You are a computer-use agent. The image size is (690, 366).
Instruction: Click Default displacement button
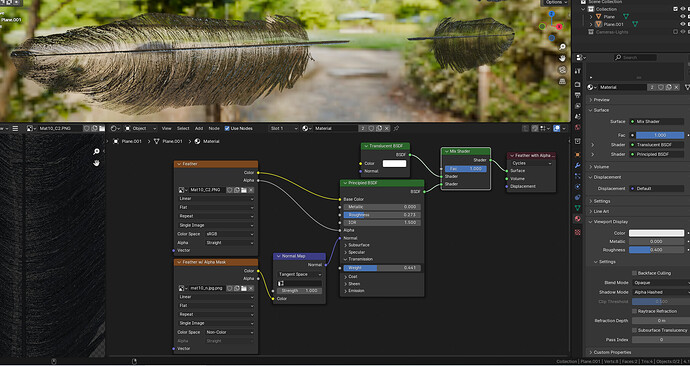coord(657,188)
